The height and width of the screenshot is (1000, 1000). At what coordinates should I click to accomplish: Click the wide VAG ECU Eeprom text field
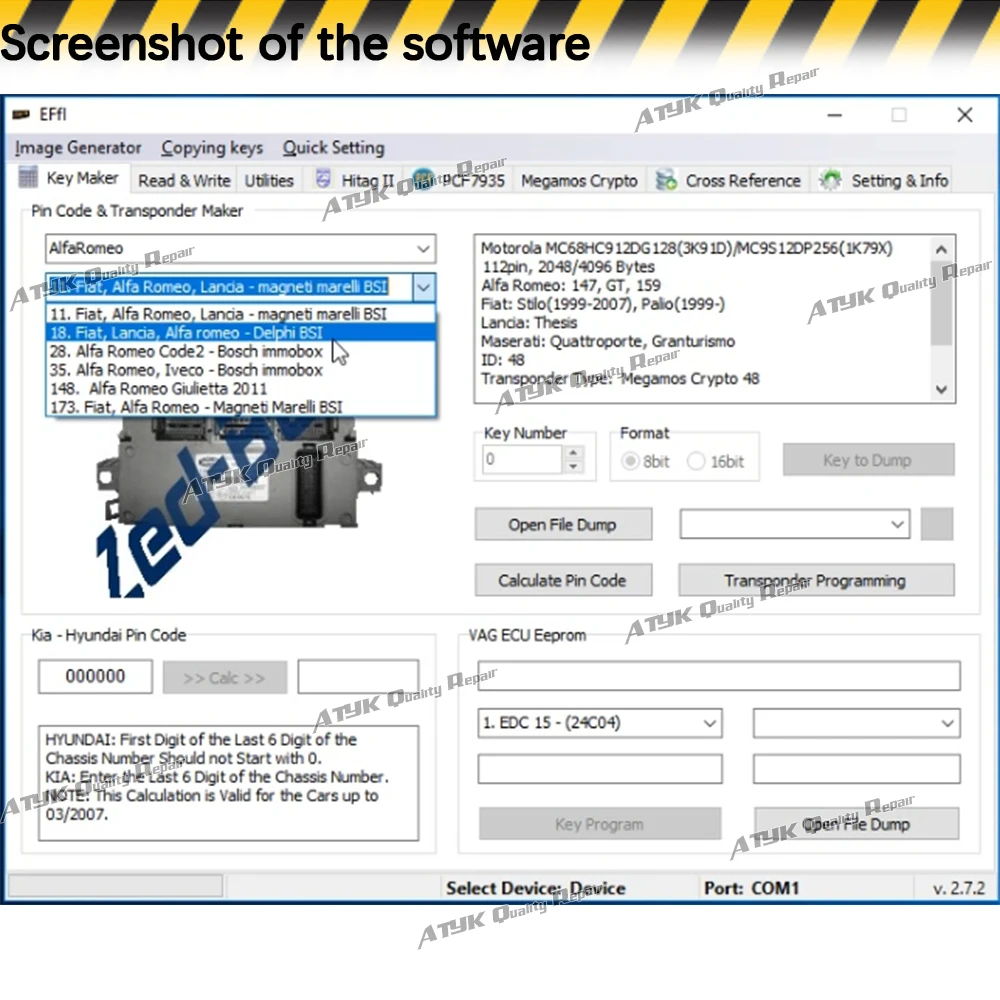(x=719, y=676)
